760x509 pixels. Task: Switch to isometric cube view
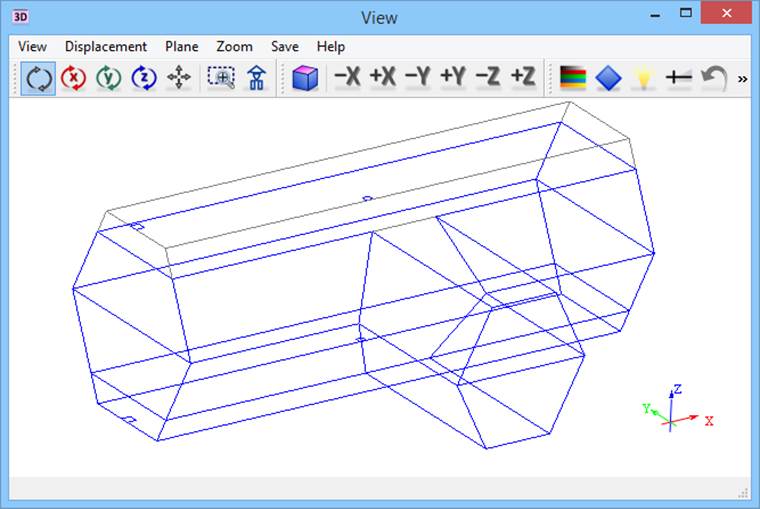305,78
